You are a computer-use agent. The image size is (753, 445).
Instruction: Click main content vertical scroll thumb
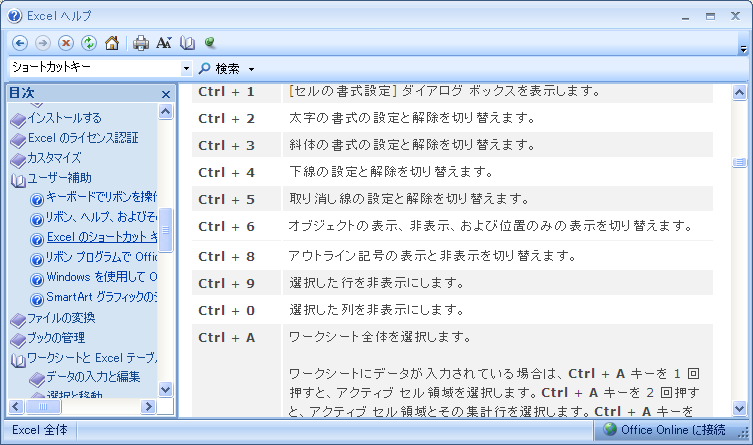tap(740, 163)
